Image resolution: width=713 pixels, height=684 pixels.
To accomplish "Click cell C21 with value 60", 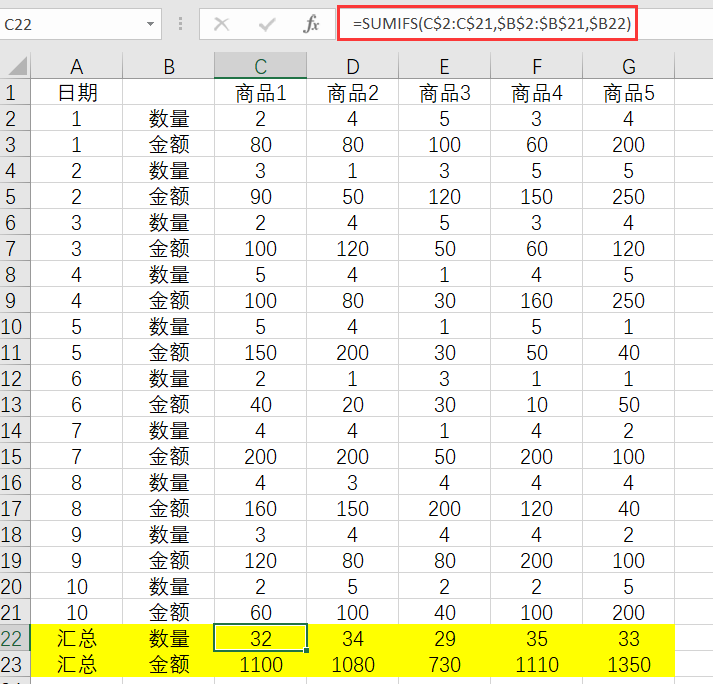I will click(261, 613).
